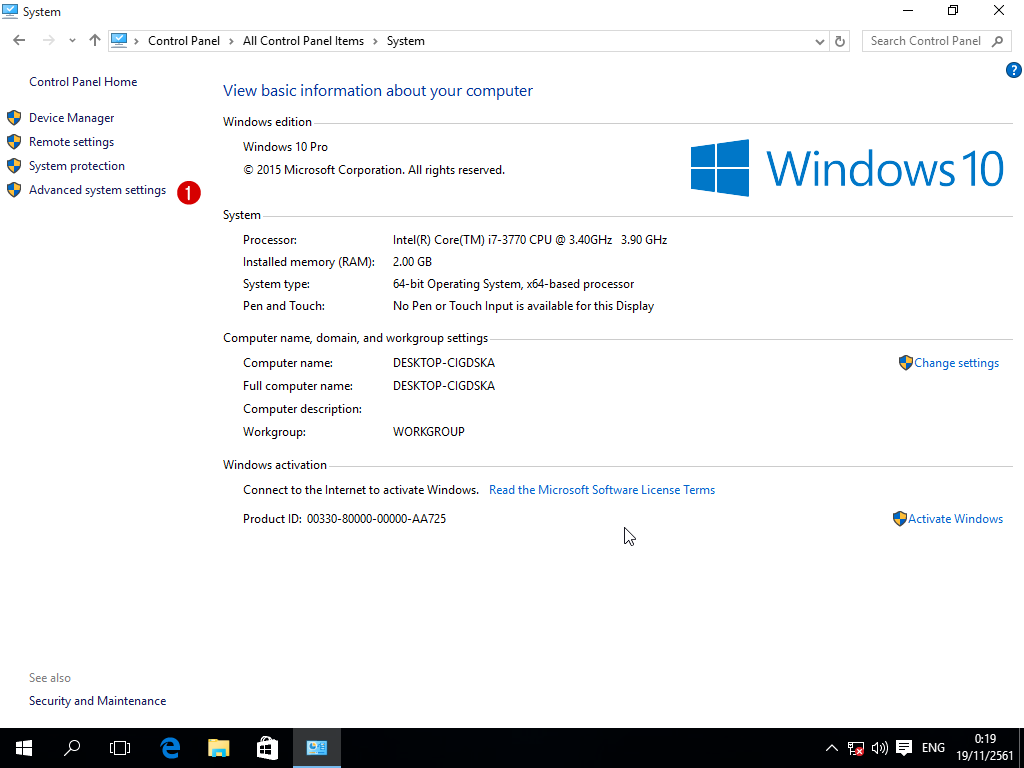Image resolution: width=1024 pixels, height=768 pixels.
Task: Click the computer icon in address bar
Action: [x=119, y=40]
